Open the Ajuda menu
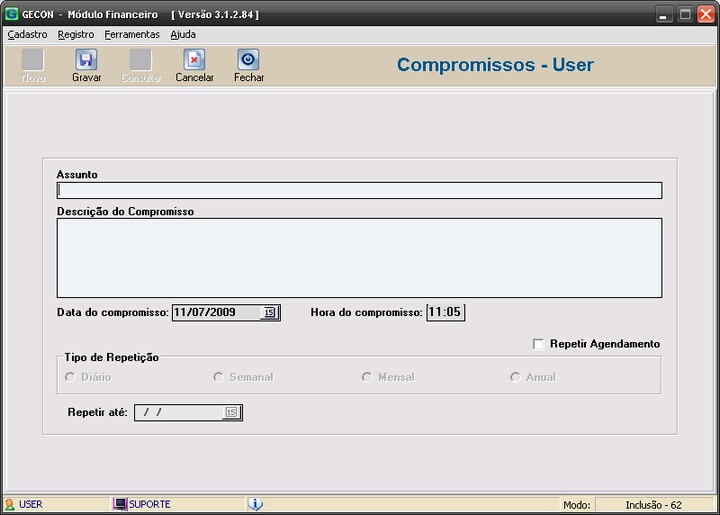Image resolution: width=720 pixels, height=515 pixels. [x=183, y=34]
